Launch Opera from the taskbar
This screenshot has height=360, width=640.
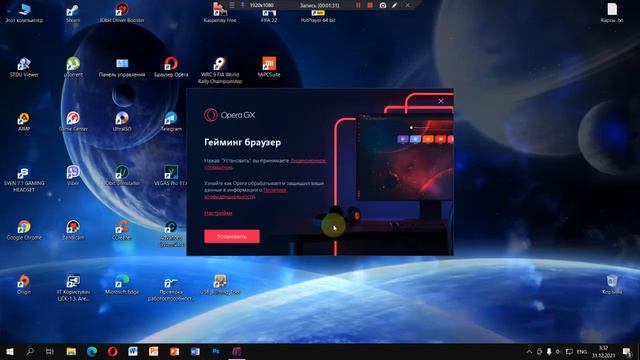pyautogui.click(x=113, y=351)
